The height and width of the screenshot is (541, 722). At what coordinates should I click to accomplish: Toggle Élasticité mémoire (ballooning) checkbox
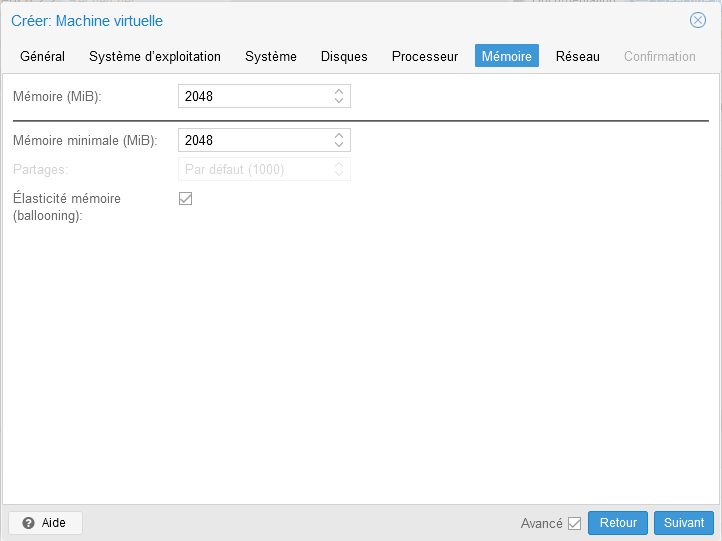pyautogui.click(x=185, y=198)
